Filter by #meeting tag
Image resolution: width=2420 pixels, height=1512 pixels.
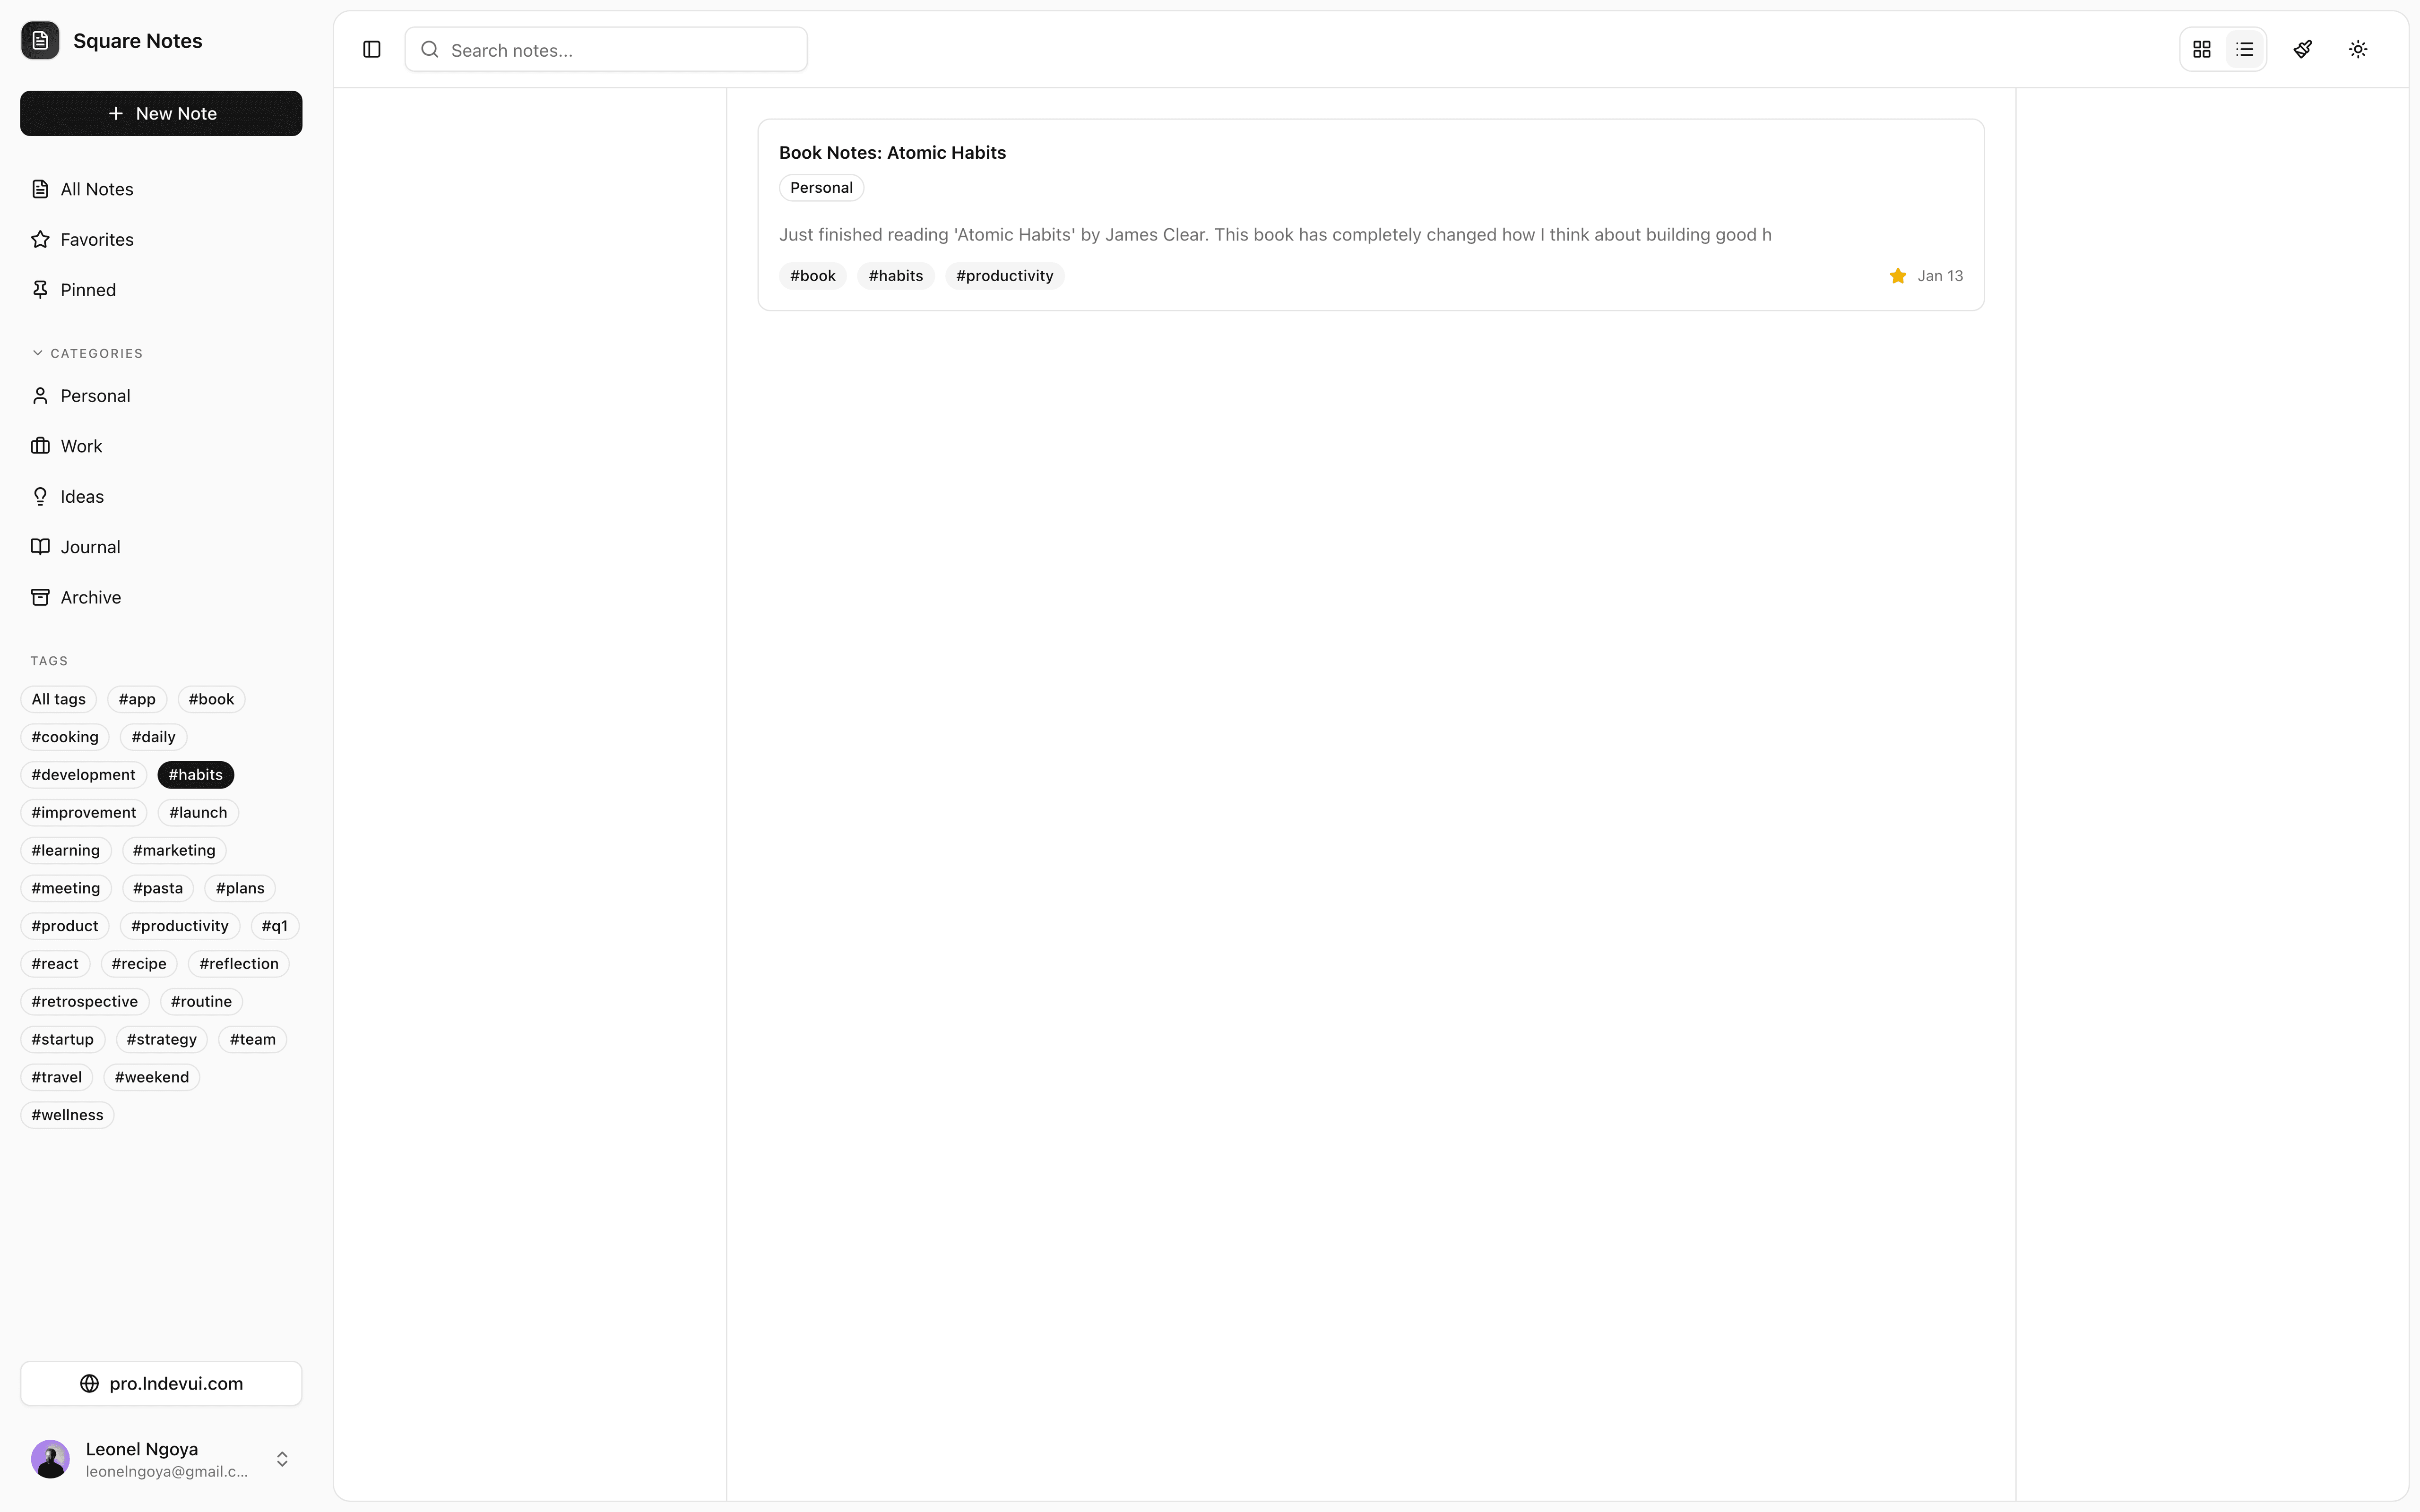pos(66,888)
